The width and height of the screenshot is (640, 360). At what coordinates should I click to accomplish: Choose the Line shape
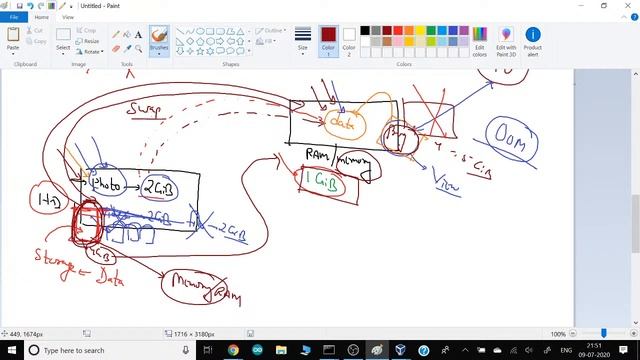(x=180, y=31)
